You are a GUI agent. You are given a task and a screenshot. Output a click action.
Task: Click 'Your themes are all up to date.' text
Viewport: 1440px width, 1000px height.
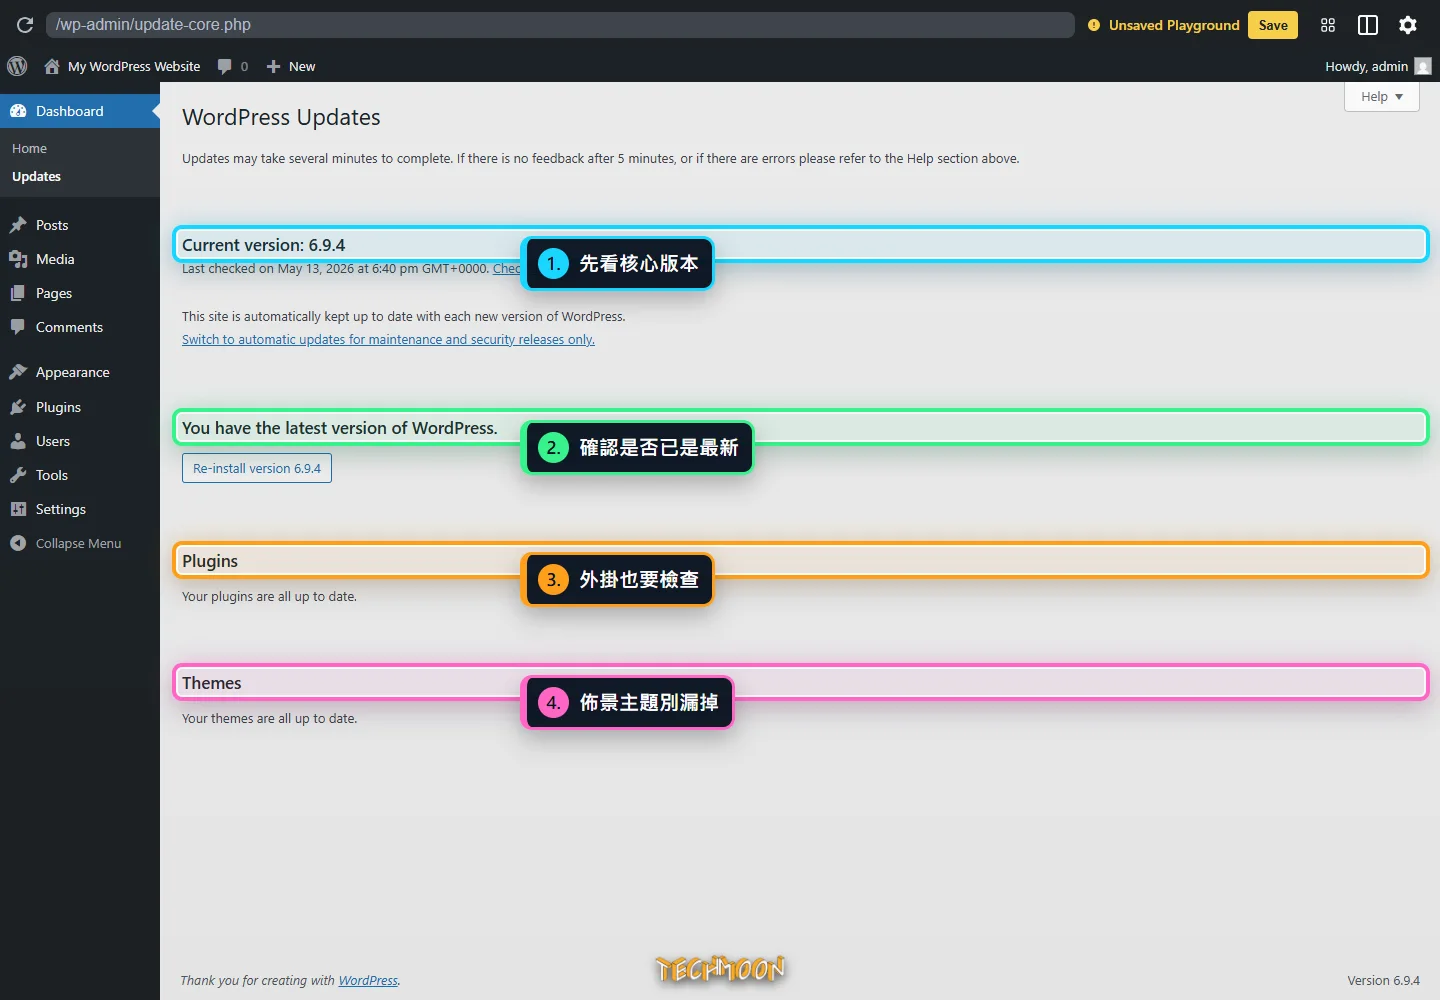point(269,718)
